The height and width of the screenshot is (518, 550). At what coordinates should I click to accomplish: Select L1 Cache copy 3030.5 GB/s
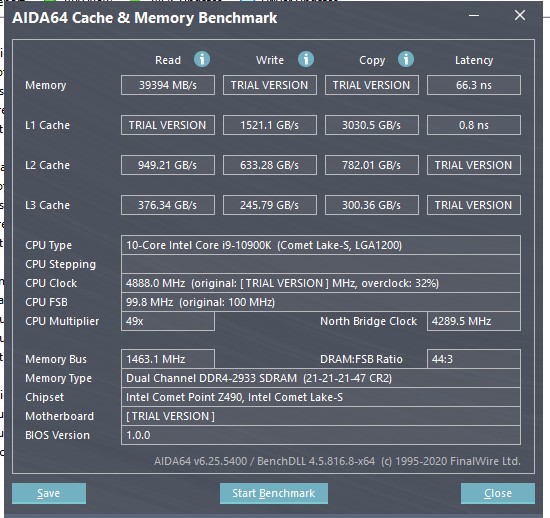click(371, 125)
